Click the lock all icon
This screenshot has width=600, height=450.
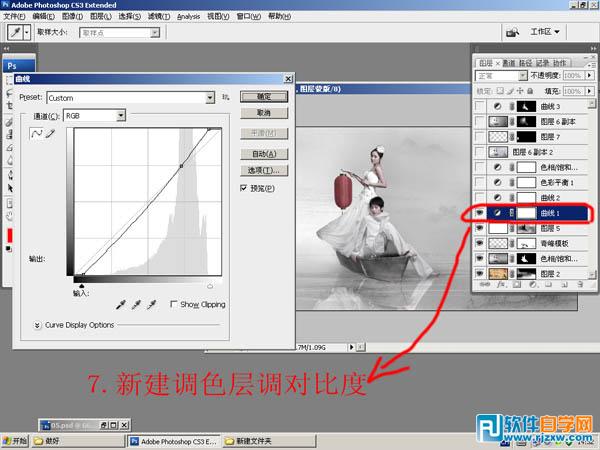click(x=530, y=91)
